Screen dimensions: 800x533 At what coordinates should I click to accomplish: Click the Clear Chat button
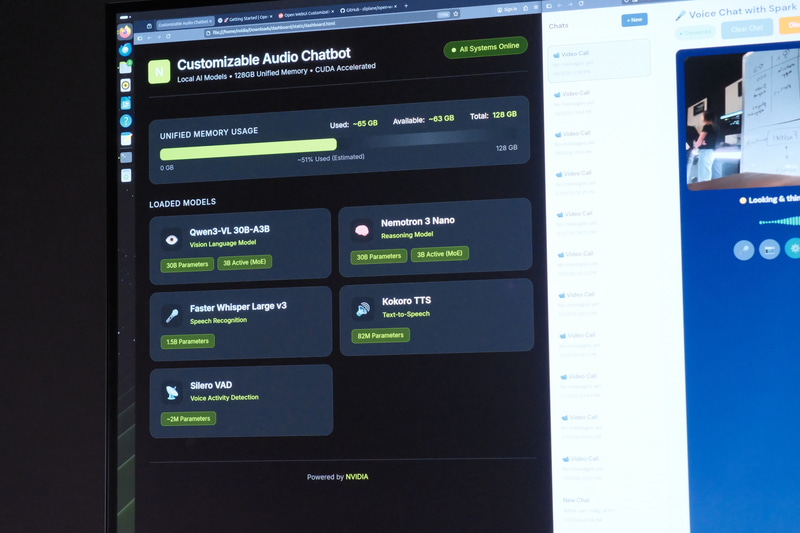[x=747, y=29]
